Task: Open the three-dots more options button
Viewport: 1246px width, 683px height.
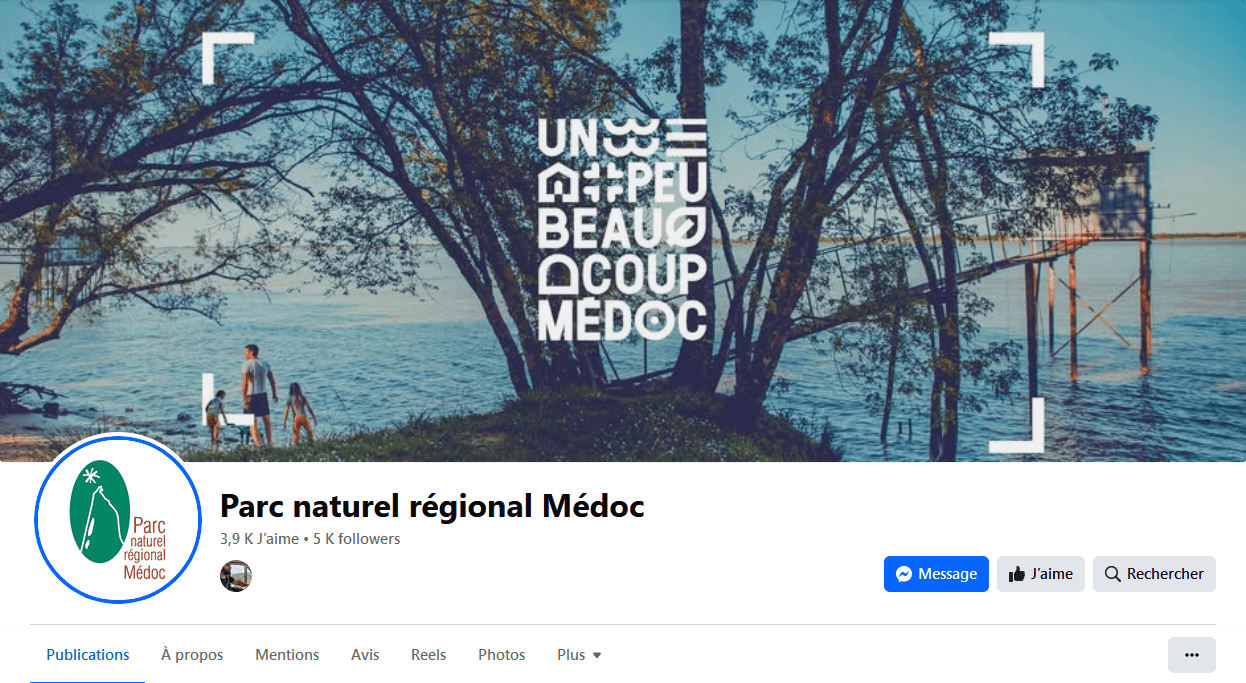Action: click(x=1191, y=655)
